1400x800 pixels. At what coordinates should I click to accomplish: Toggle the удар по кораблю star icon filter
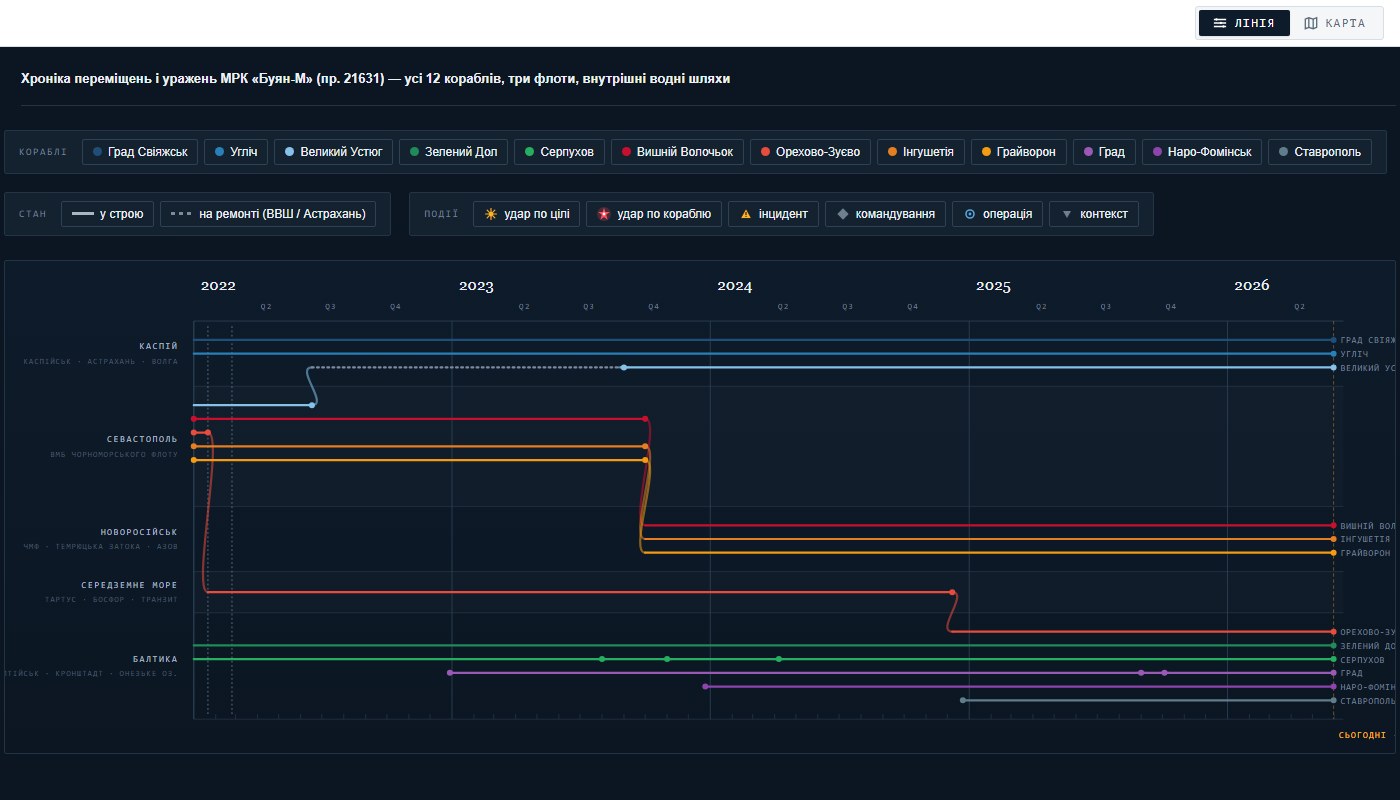click(654, 214)
